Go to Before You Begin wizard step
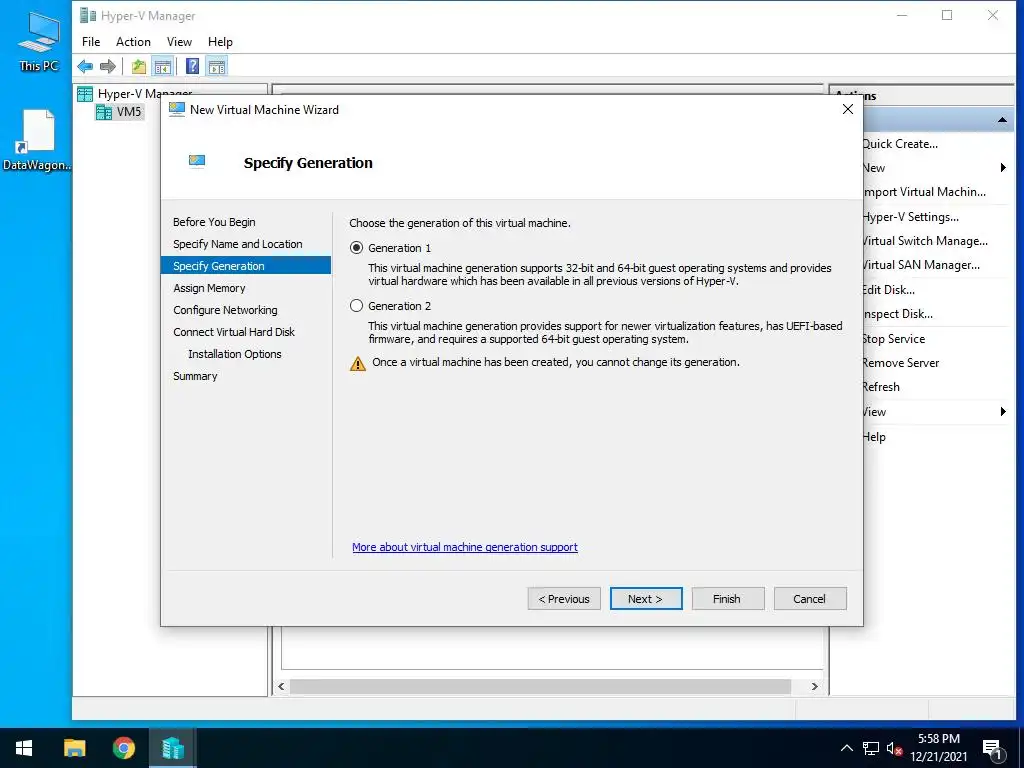This screenshot has width=1024, height=768. pyautogui.click(x=214, y=222)
